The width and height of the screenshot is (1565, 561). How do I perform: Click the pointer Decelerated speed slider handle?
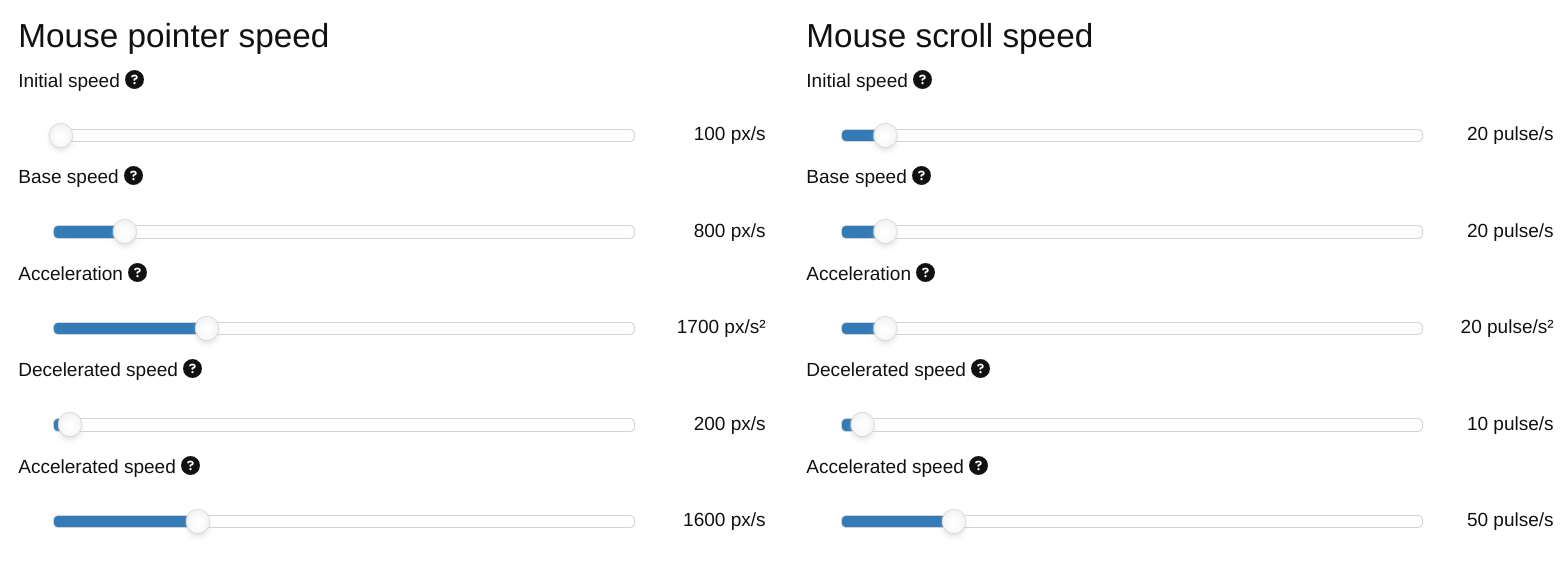click(70, 425)
